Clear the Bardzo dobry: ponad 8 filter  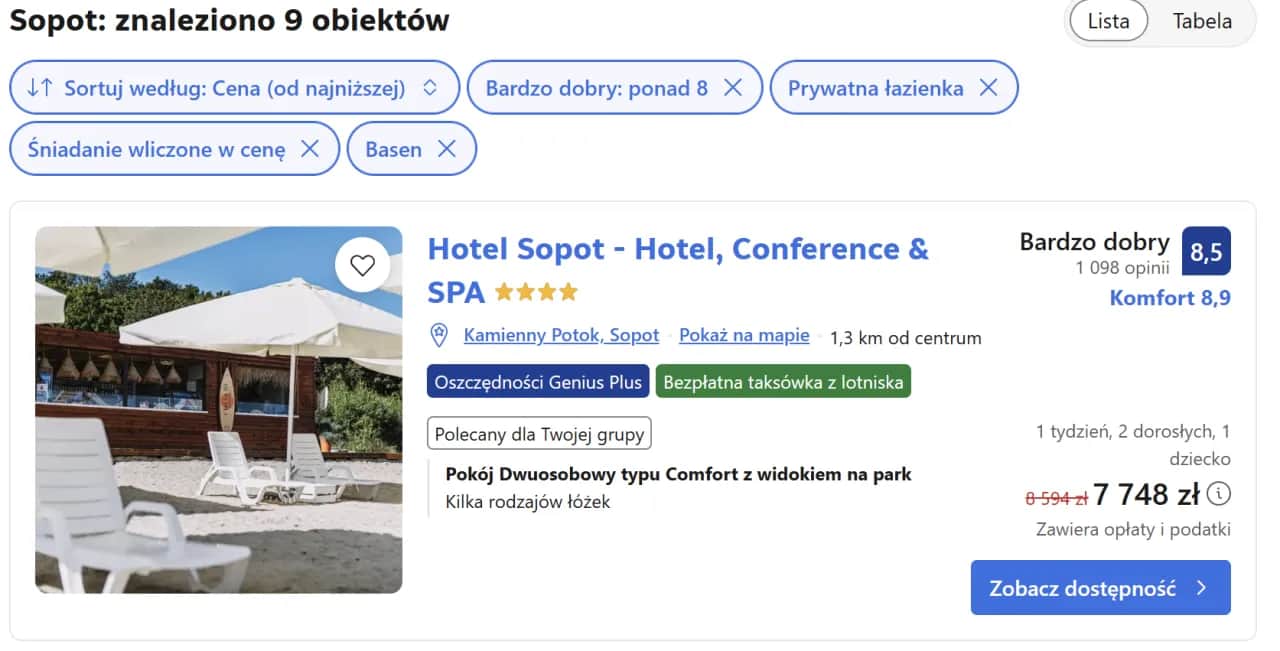736,87
